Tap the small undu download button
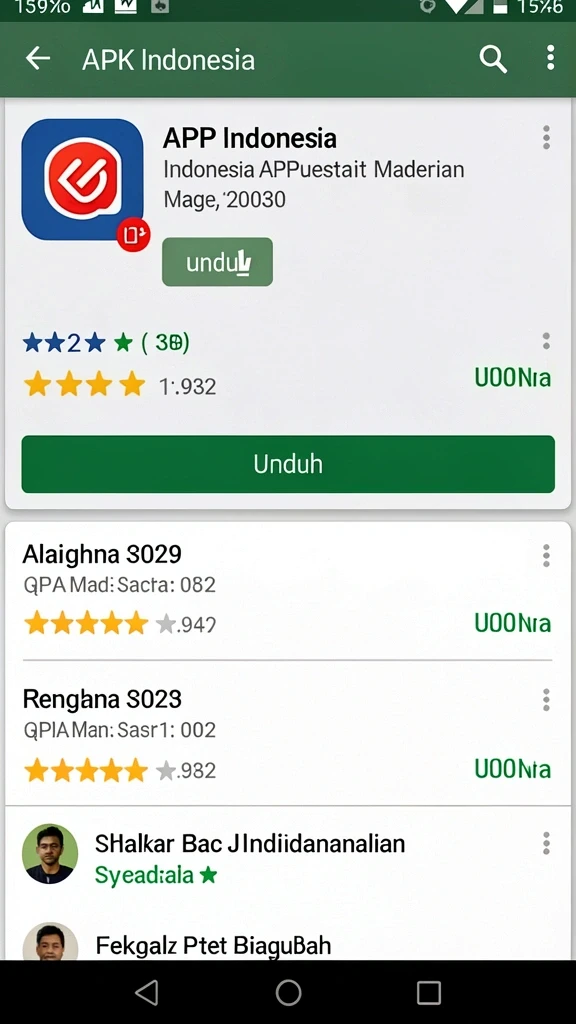Viewport: 576px width, 1024px height. point(217,262)
